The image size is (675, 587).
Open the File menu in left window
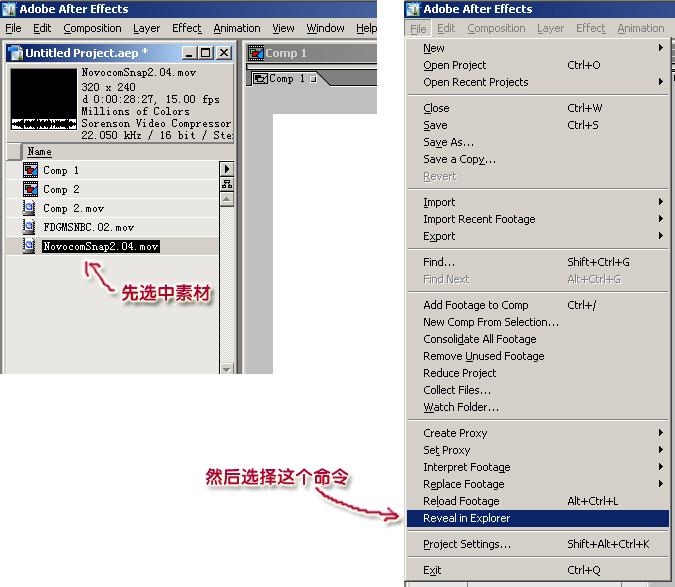coord(13,28)
